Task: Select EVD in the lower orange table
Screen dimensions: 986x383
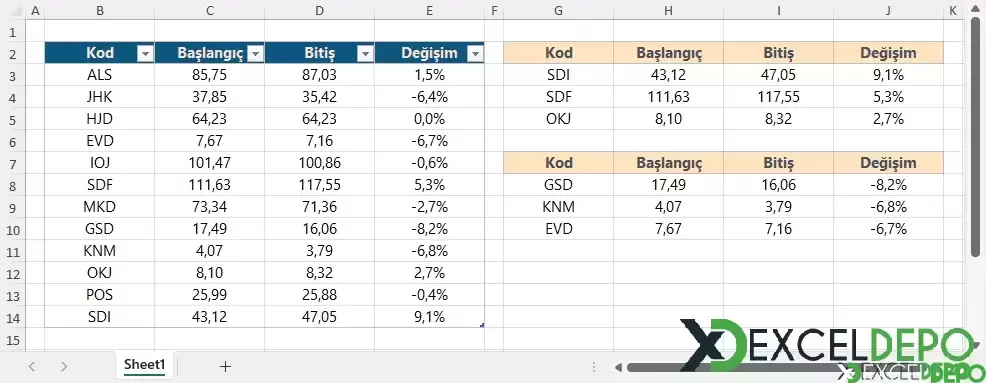Action: pyautogui.click(x=558, y=230)
